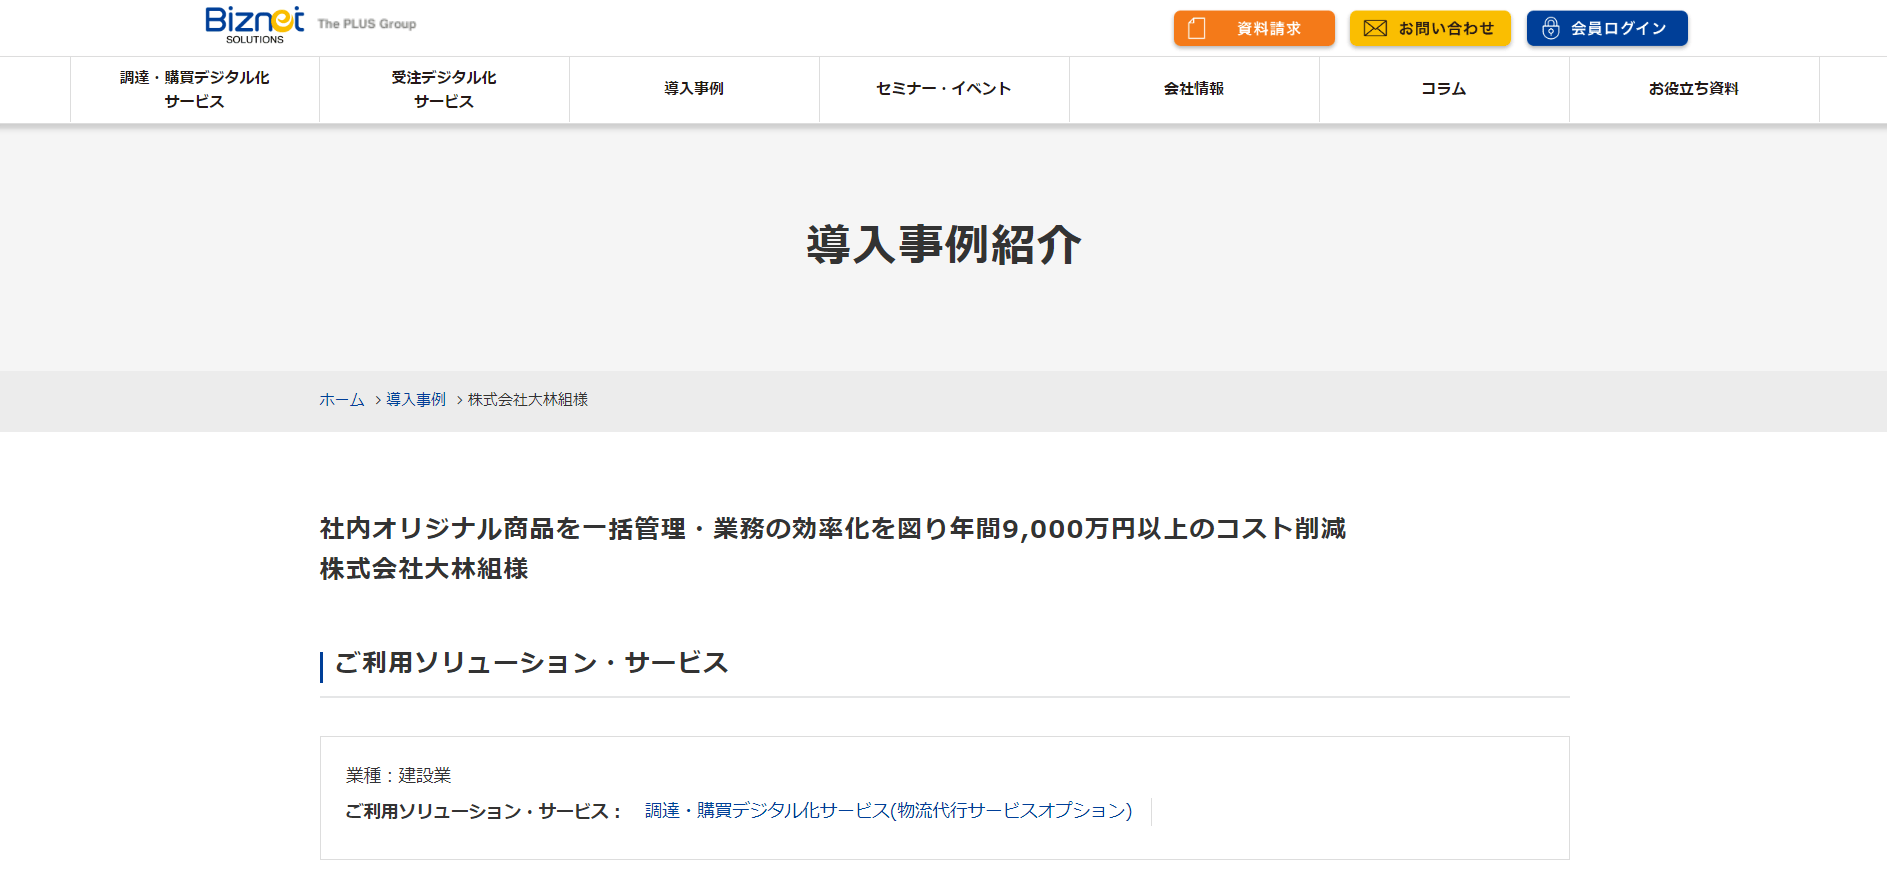The image size is (1887, 880).
Task: Open 受注デジタル化サービス menu
Action: click(x=444, y=89)
